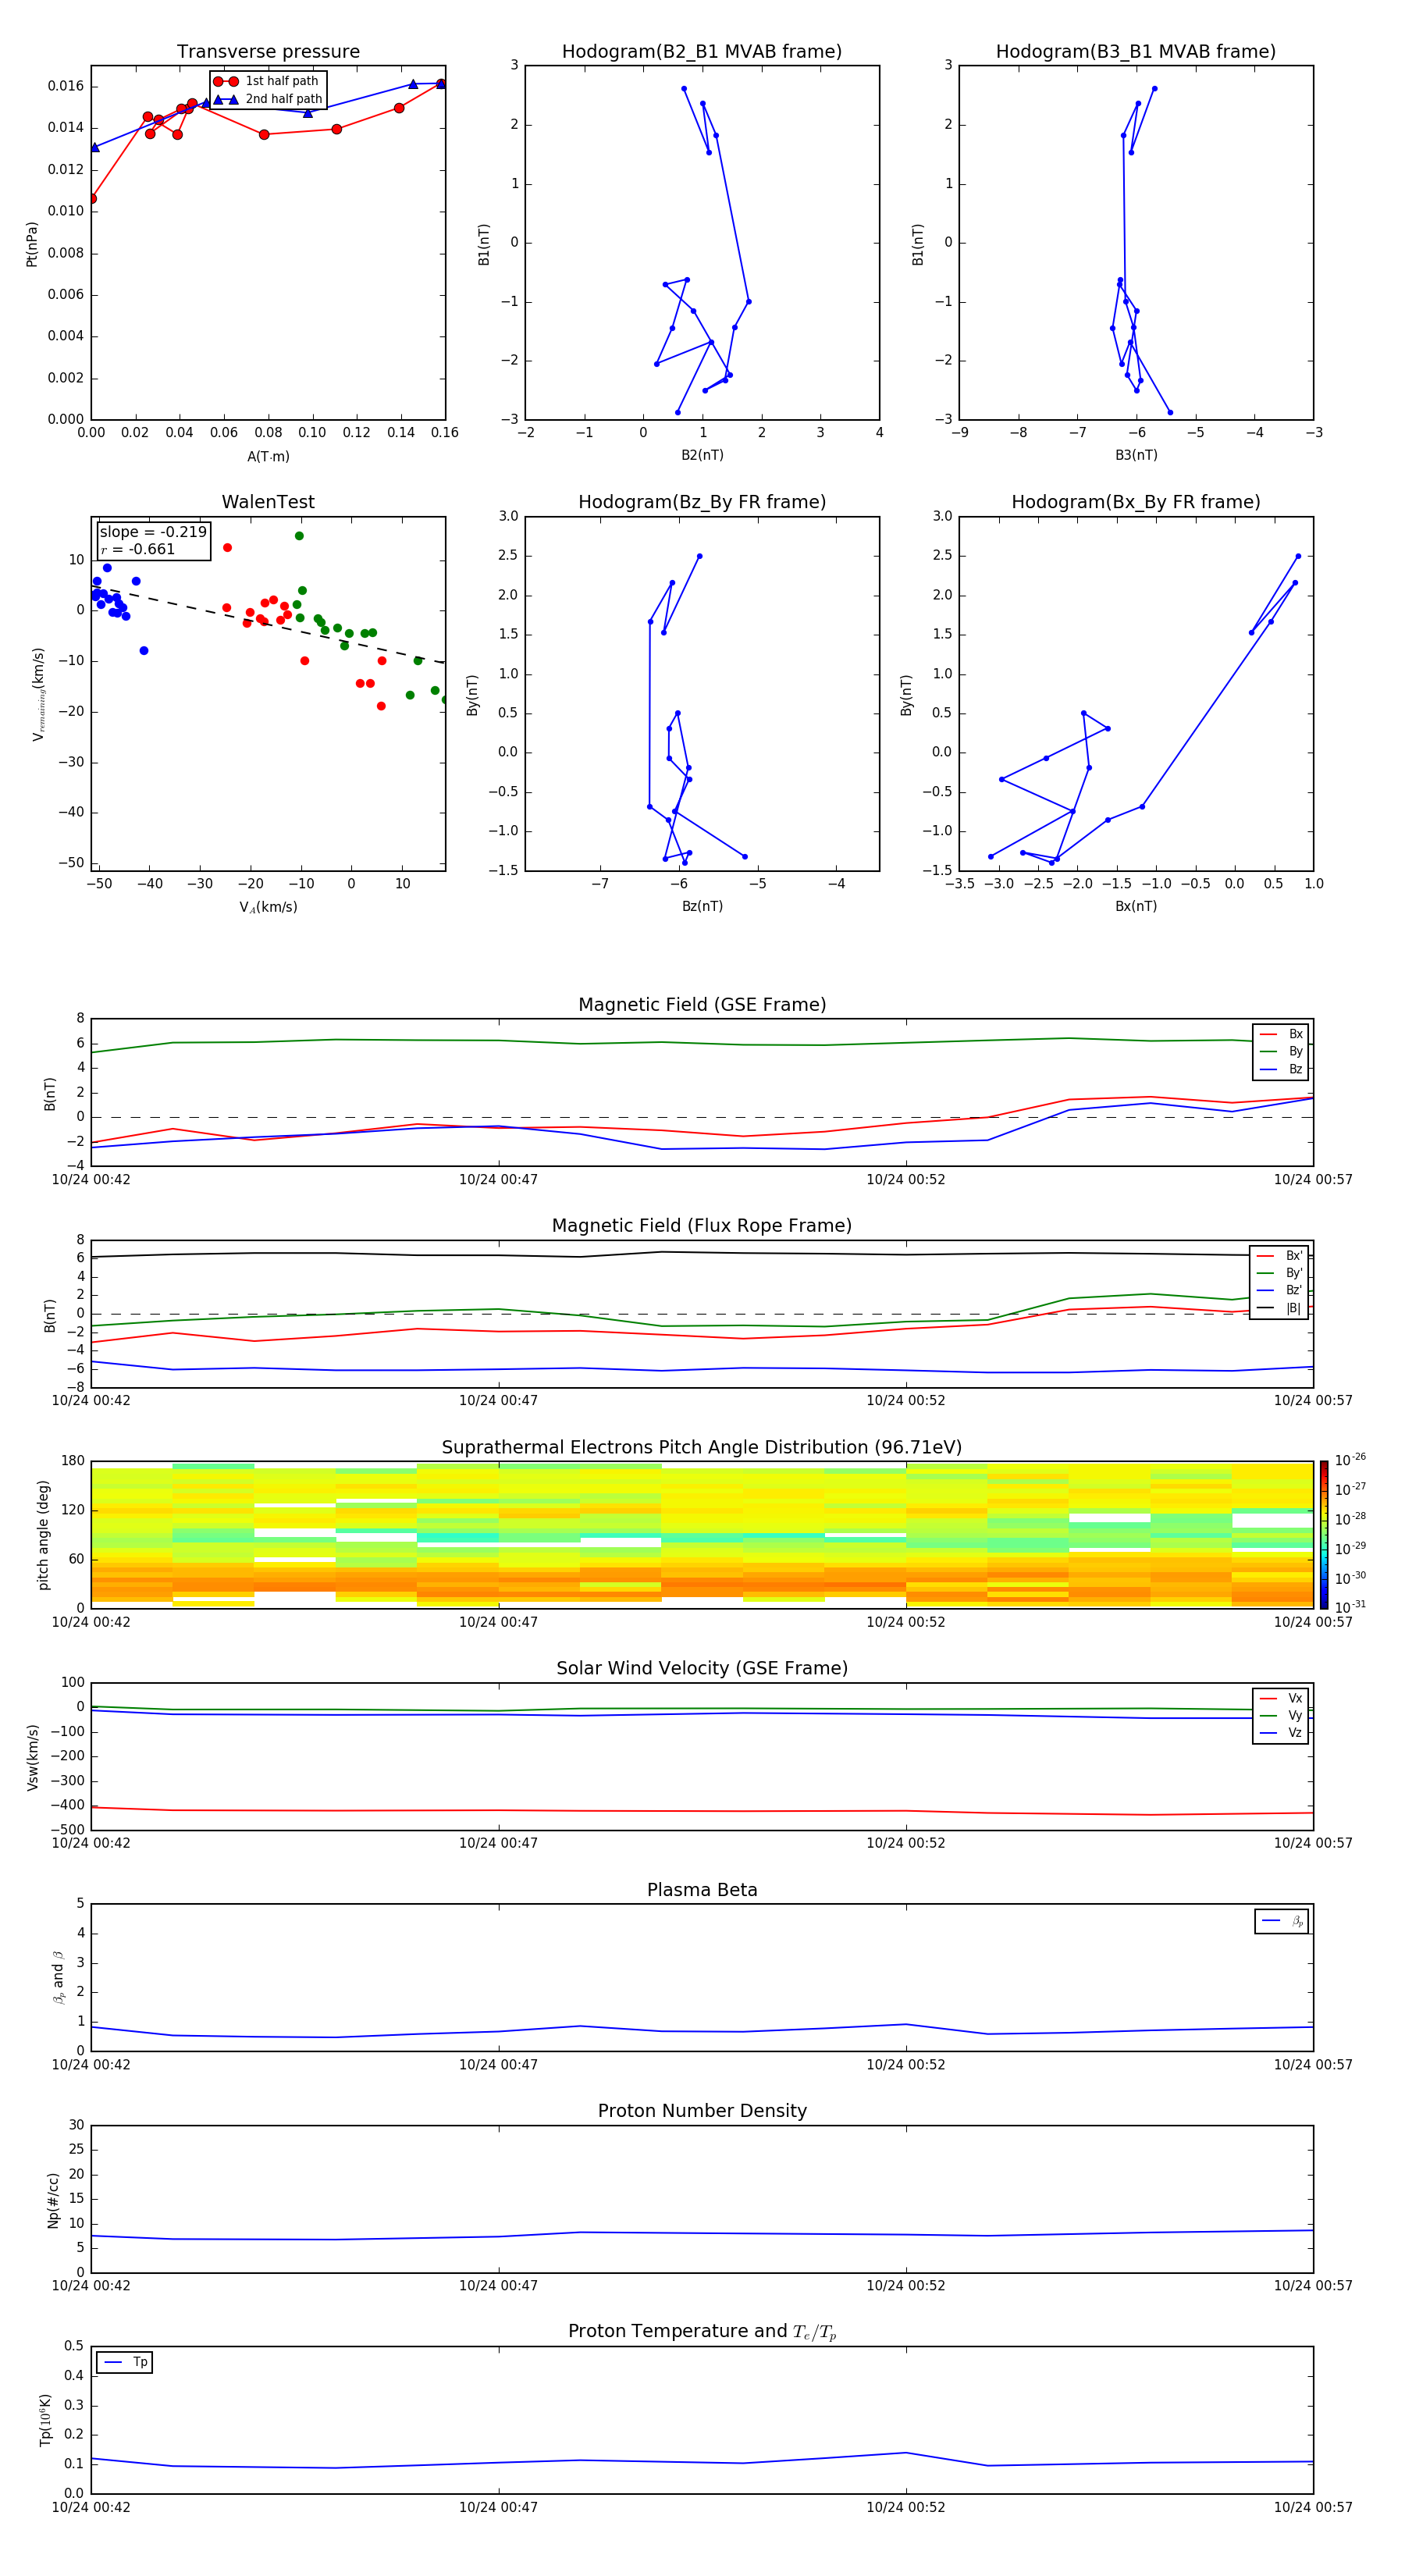Select 'Vy' in solar wind legend
Viewport: 1405px width, 2576px height.
click(1281, 1715)
